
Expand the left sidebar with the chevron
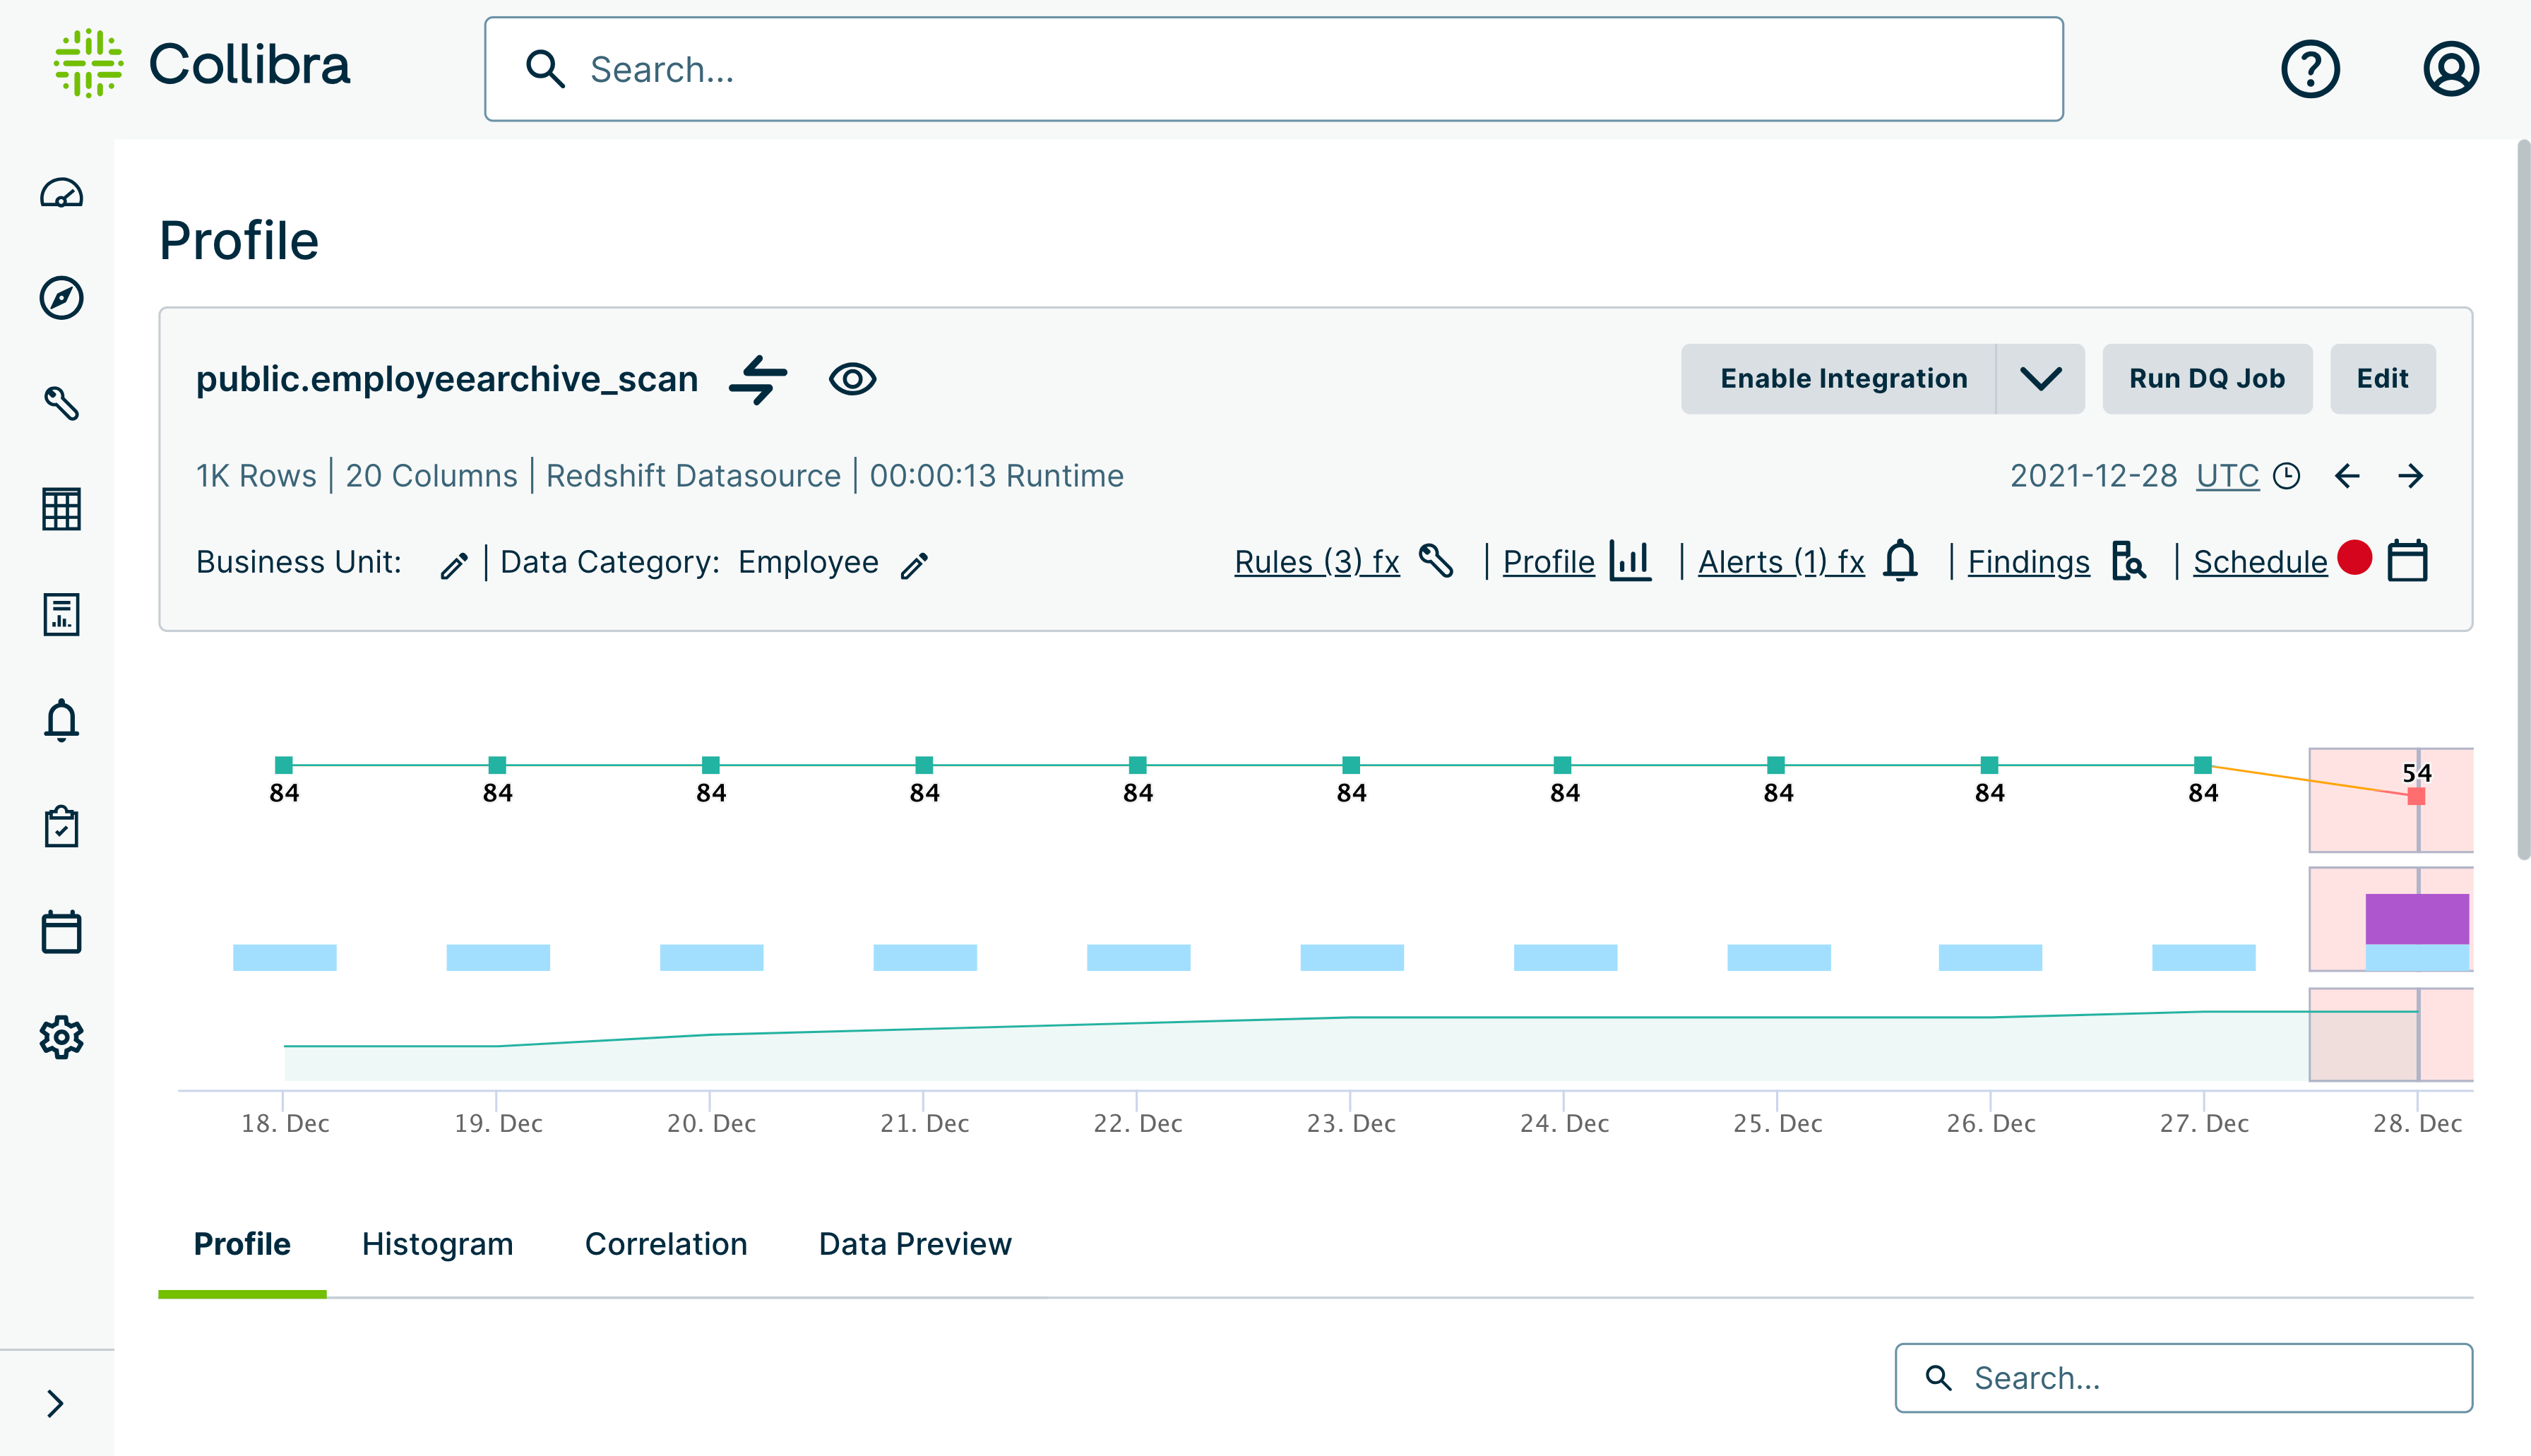coord(56,1403)
